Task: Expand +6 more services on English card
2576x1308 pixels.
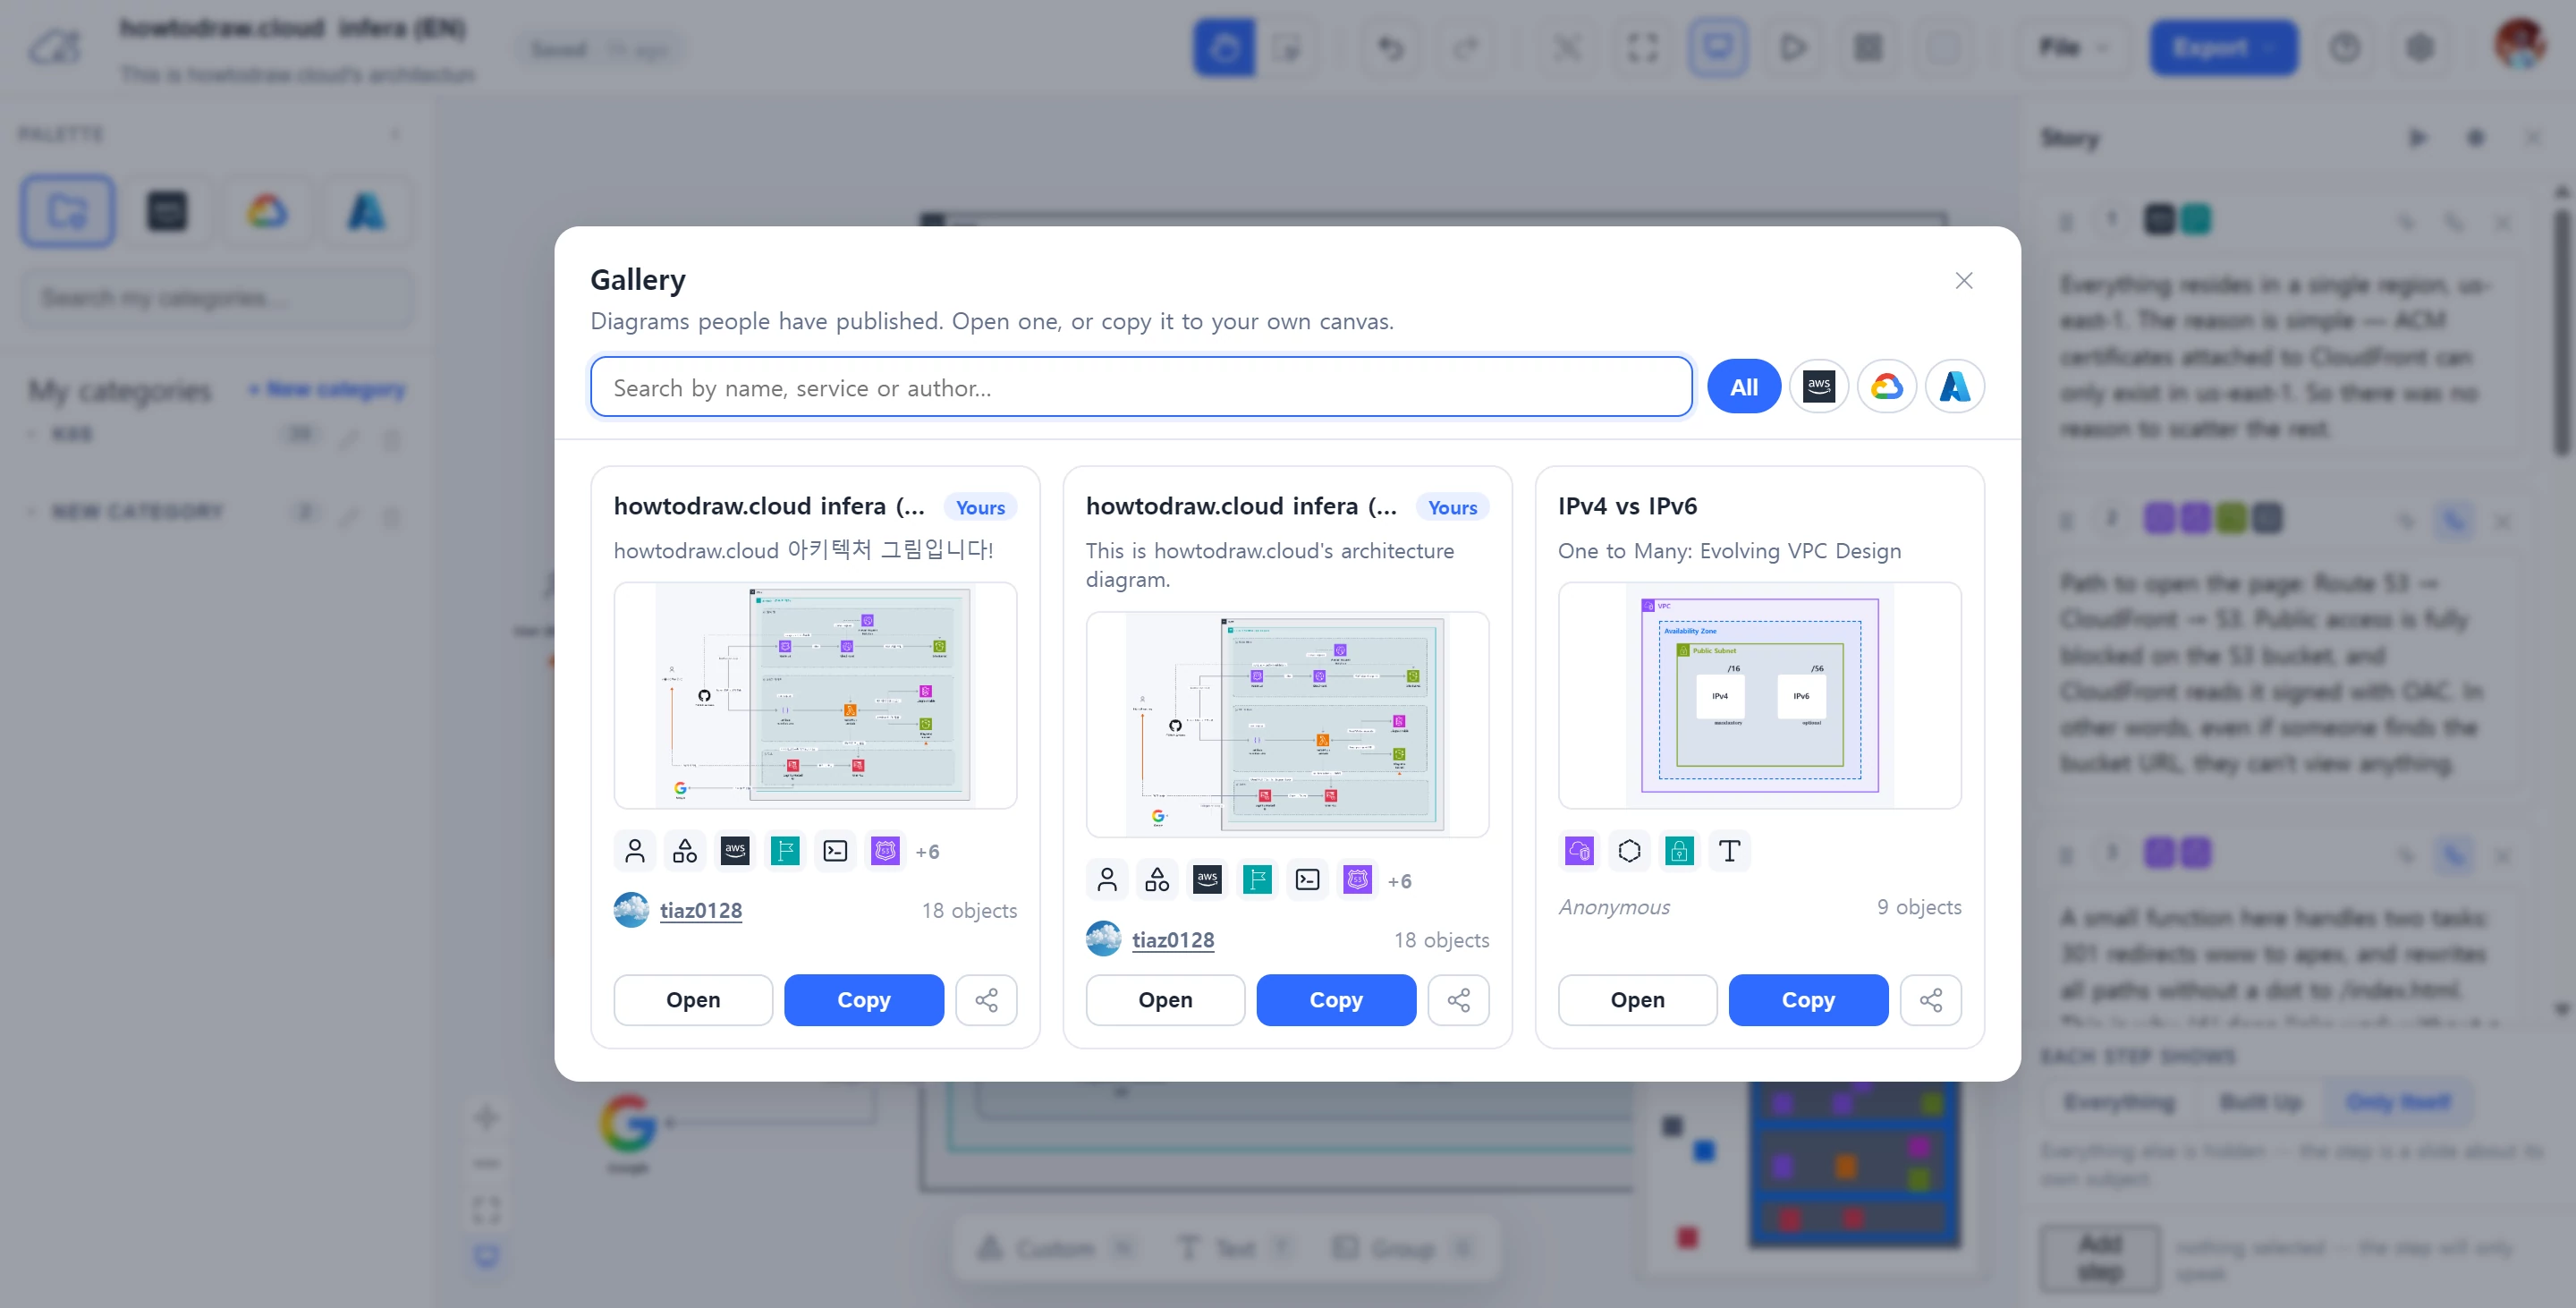Action: pyautogui.click(x=1399, y=881)
